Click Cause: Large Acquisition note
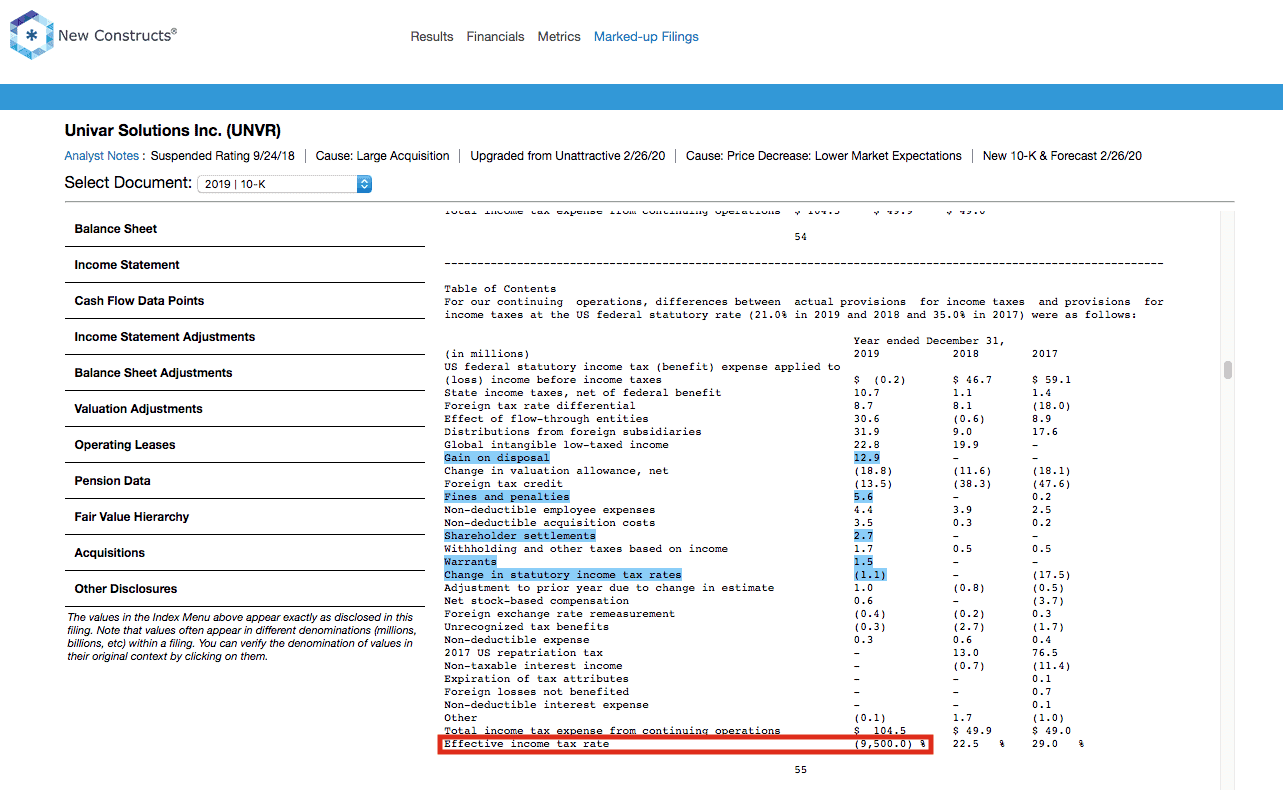The height and width of the screenshot is (790, 1283). pos(383,156)
